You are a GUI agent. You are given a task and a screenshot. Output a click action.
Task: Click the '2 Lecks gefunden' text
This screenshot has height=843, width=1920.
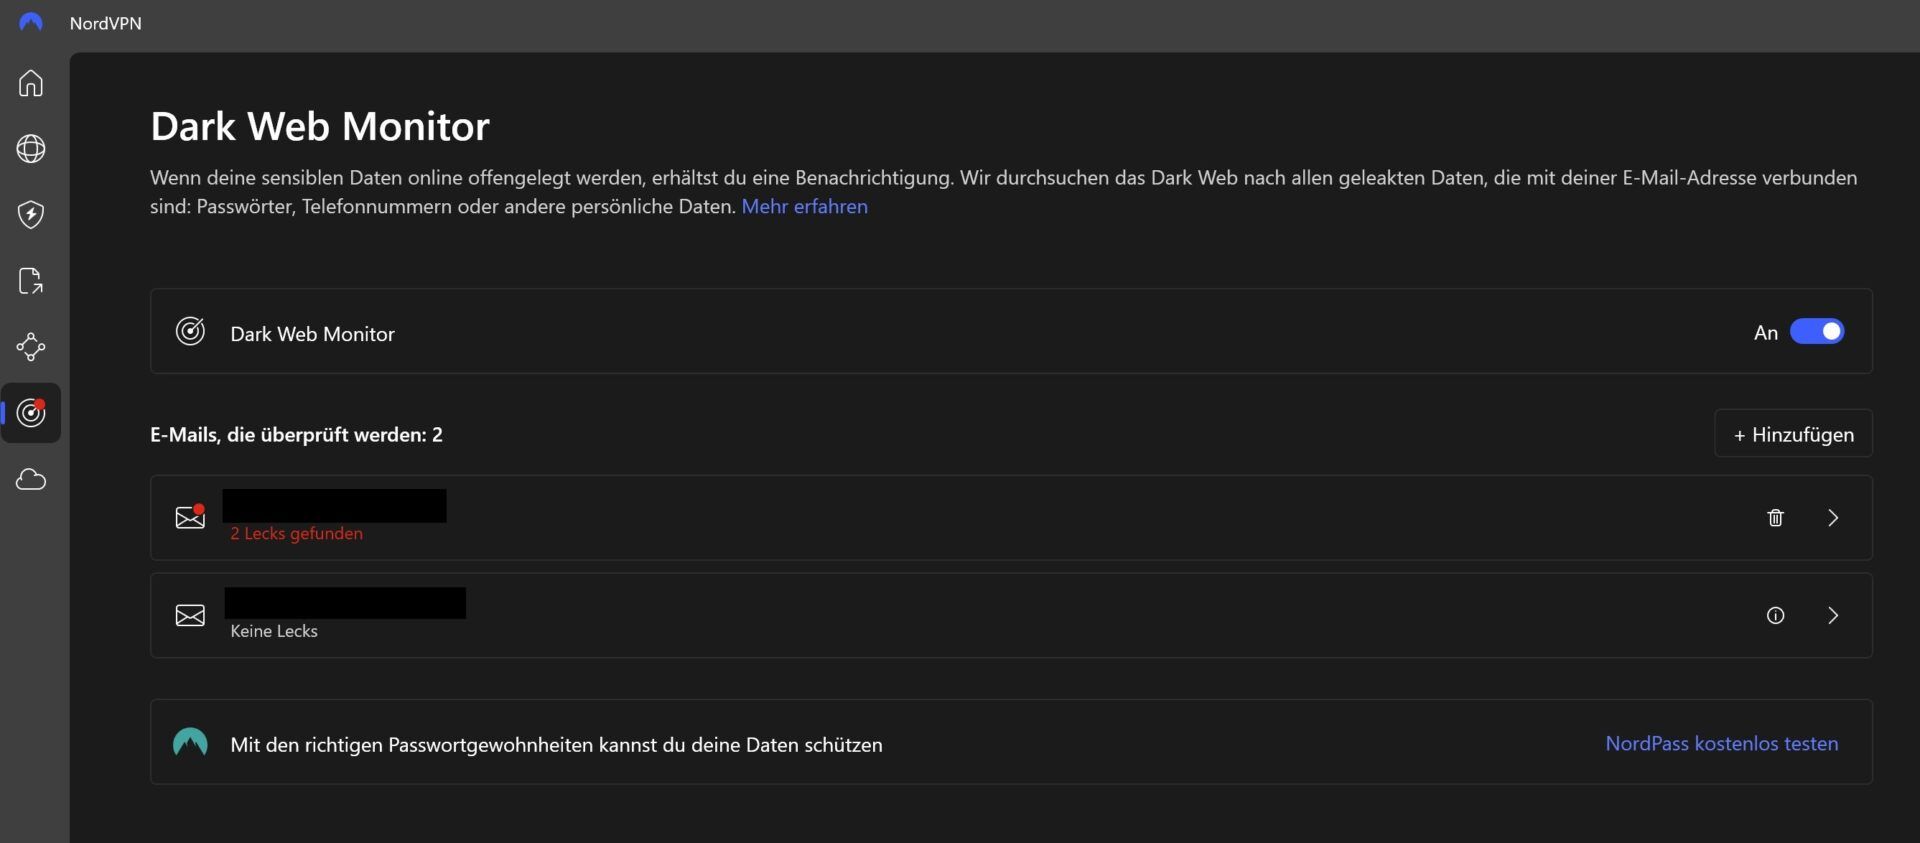[x=296, y=533]
